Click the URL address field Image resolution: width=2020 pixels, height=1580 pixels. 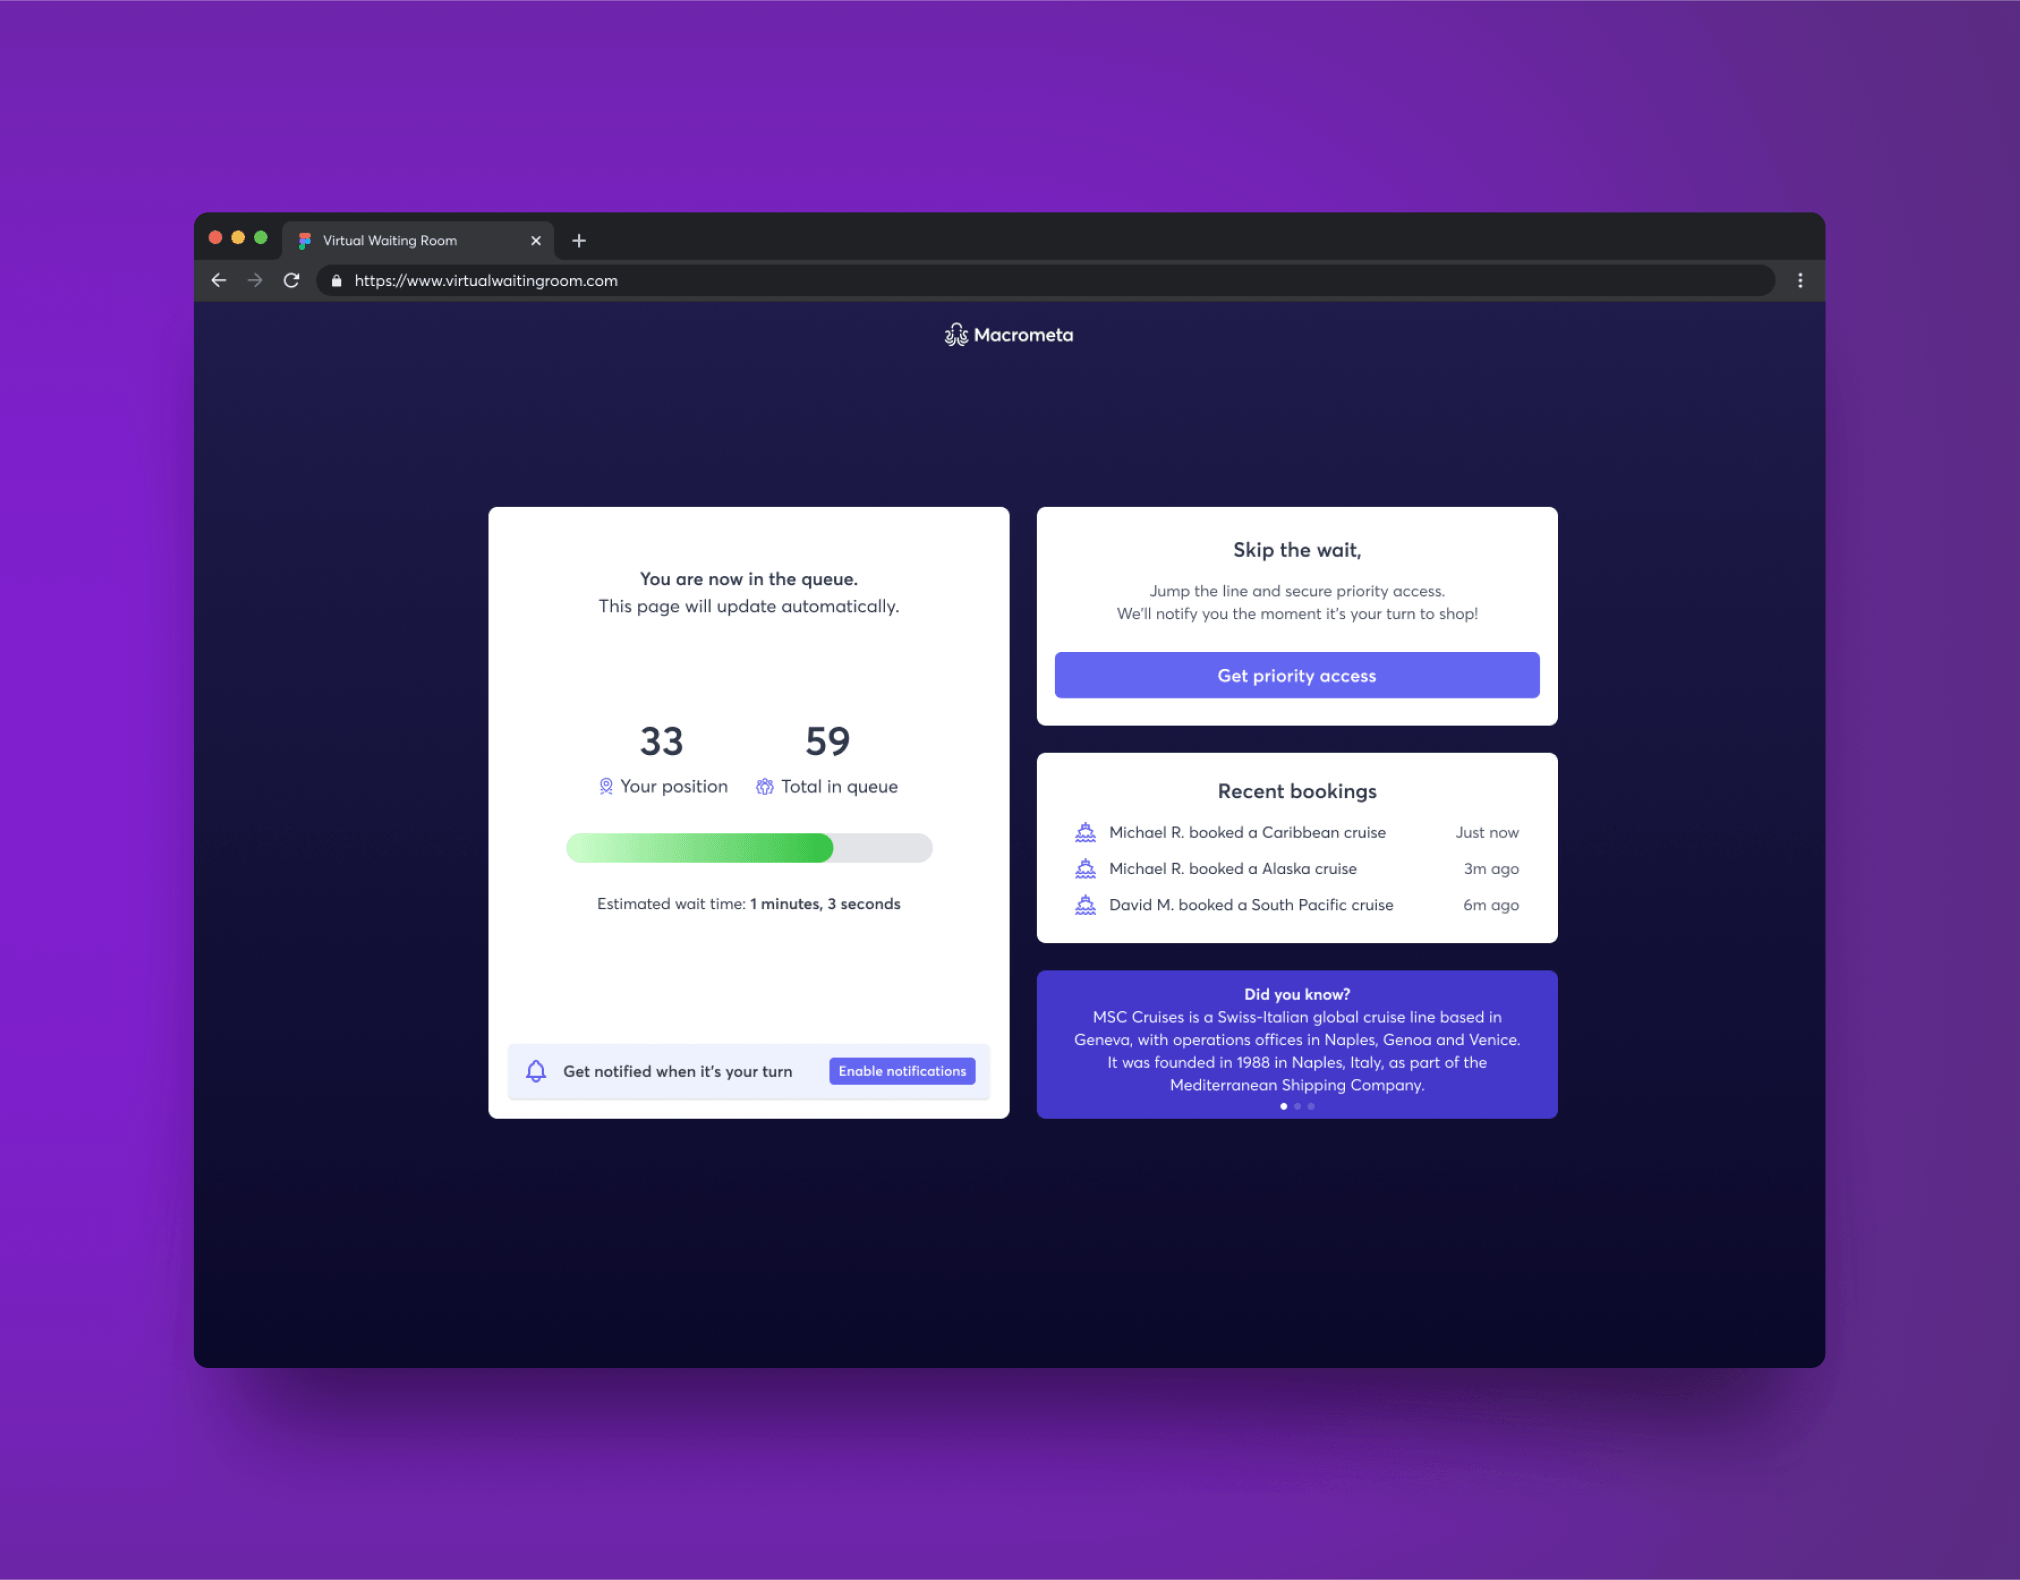click(x=900, y=281)
